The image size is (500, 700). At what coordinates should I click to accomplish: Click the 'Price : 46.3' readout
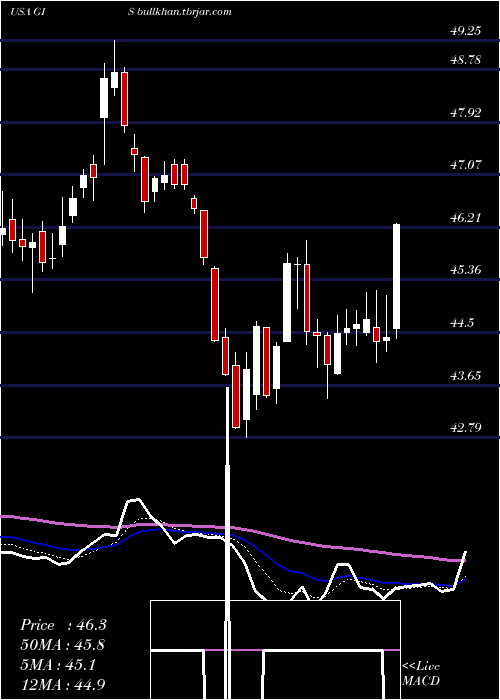click(x=63, y=625)
